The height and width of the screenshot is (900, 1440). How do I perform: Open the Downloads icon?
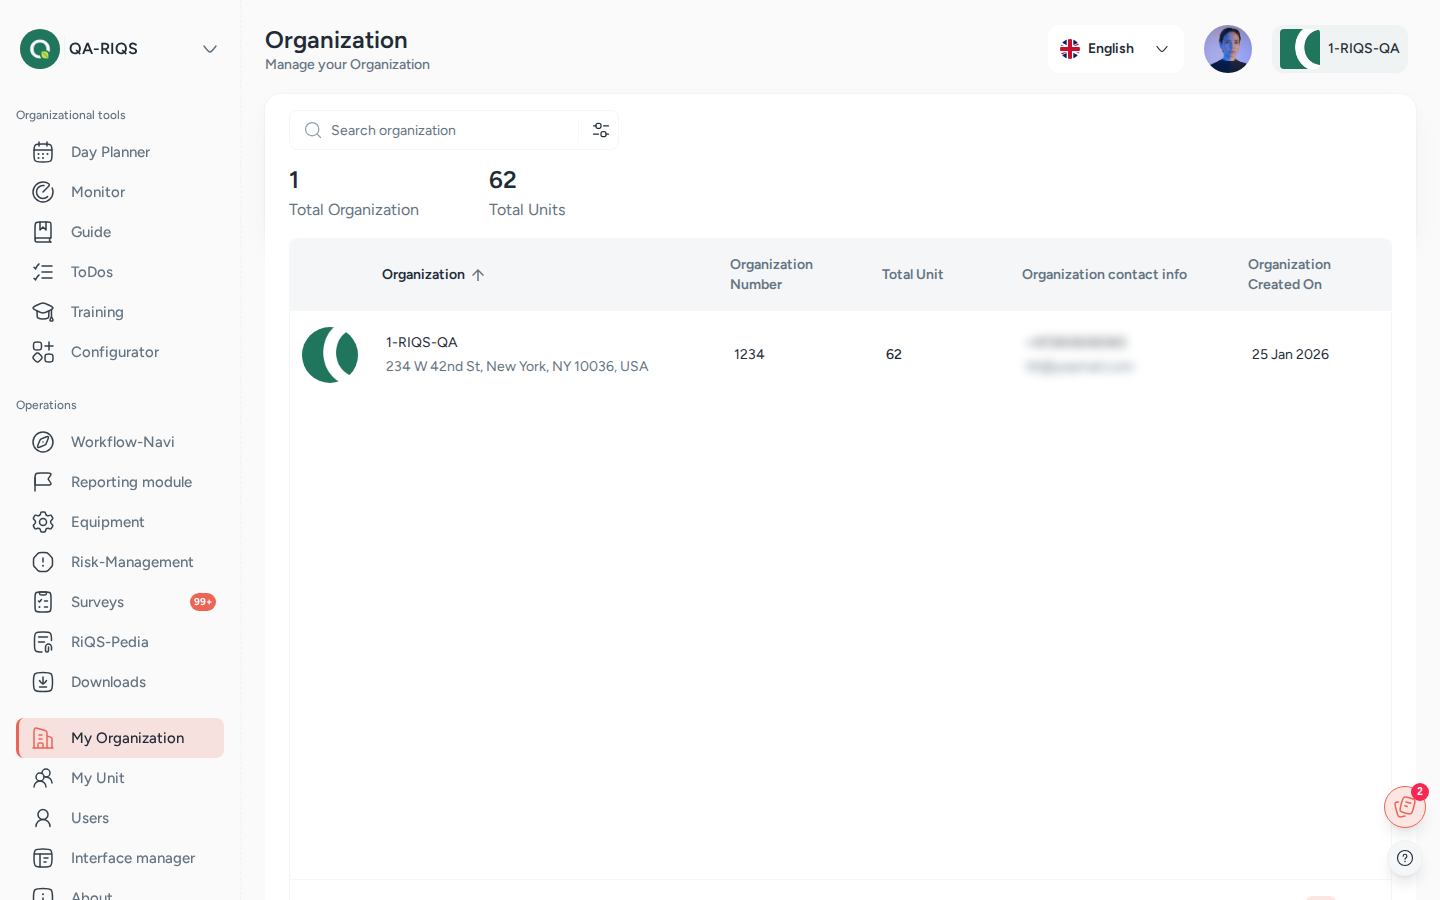[43, 682]
